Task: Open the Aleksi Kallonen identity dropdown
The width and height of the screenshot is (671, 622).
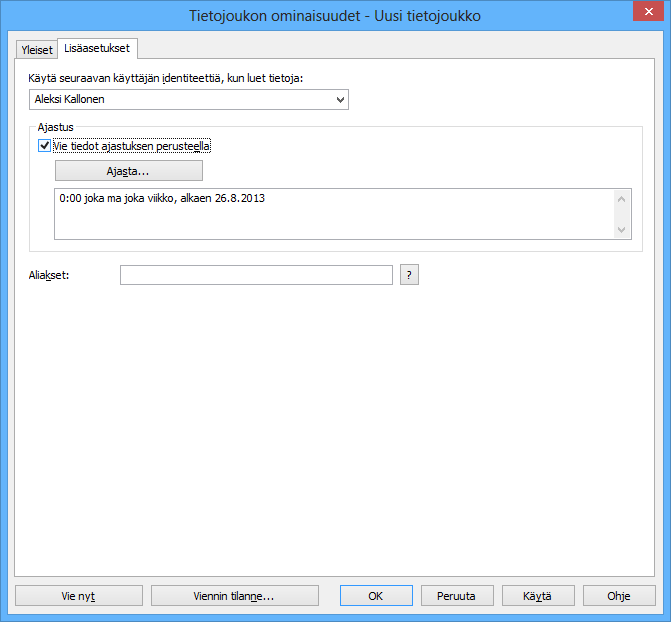Action: coord(189,99)
